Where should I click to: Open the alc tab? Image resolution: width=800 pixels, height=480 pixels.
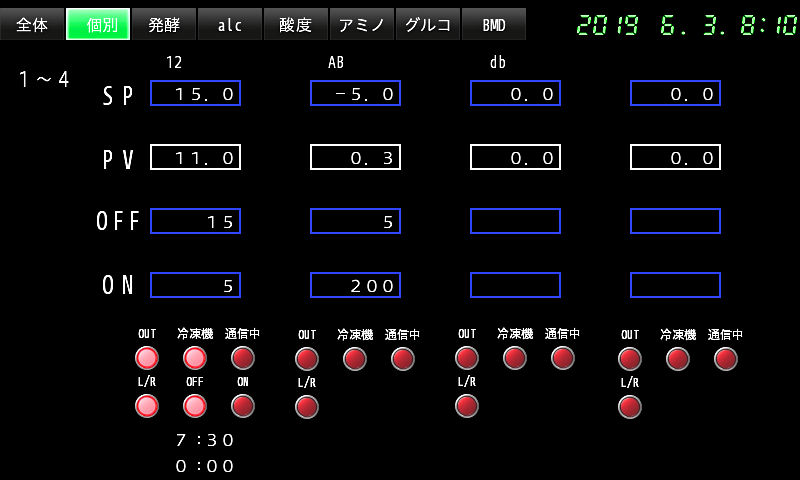coord(230,24)
